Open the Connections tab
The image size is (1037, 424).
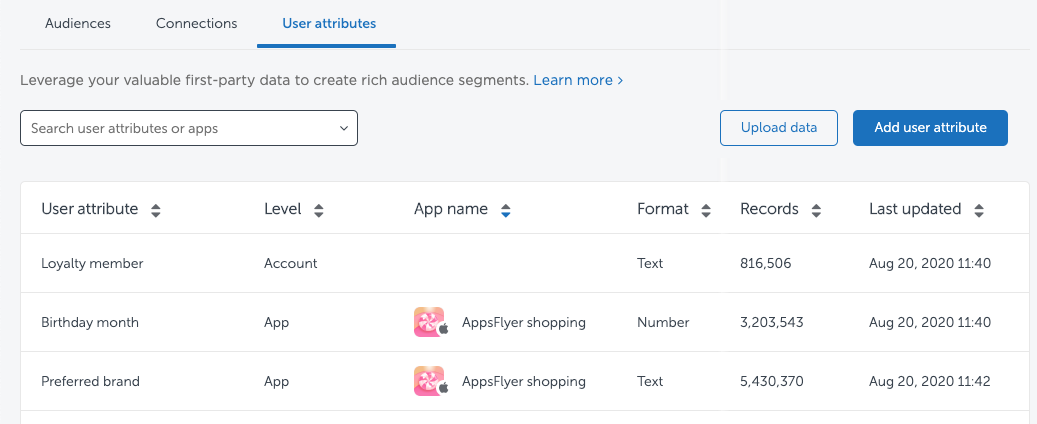(x=197, y=23)
